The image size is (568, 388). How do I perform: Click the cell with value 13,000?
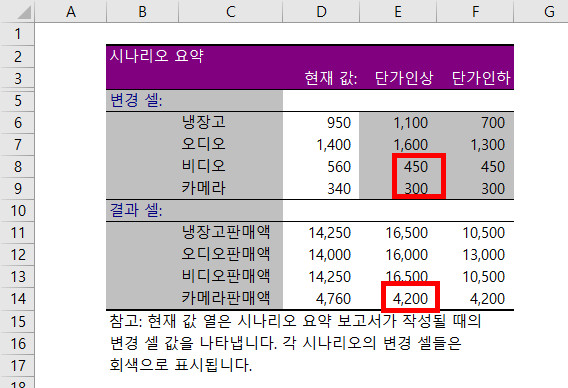point(475,255)
